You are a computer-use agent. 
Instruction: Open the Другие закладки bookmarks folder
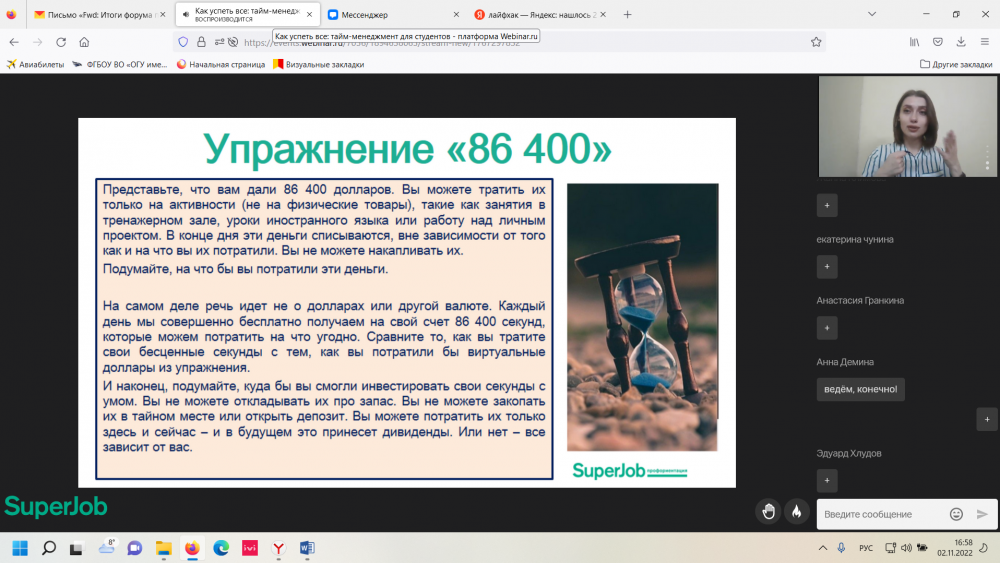pos(955,64)
